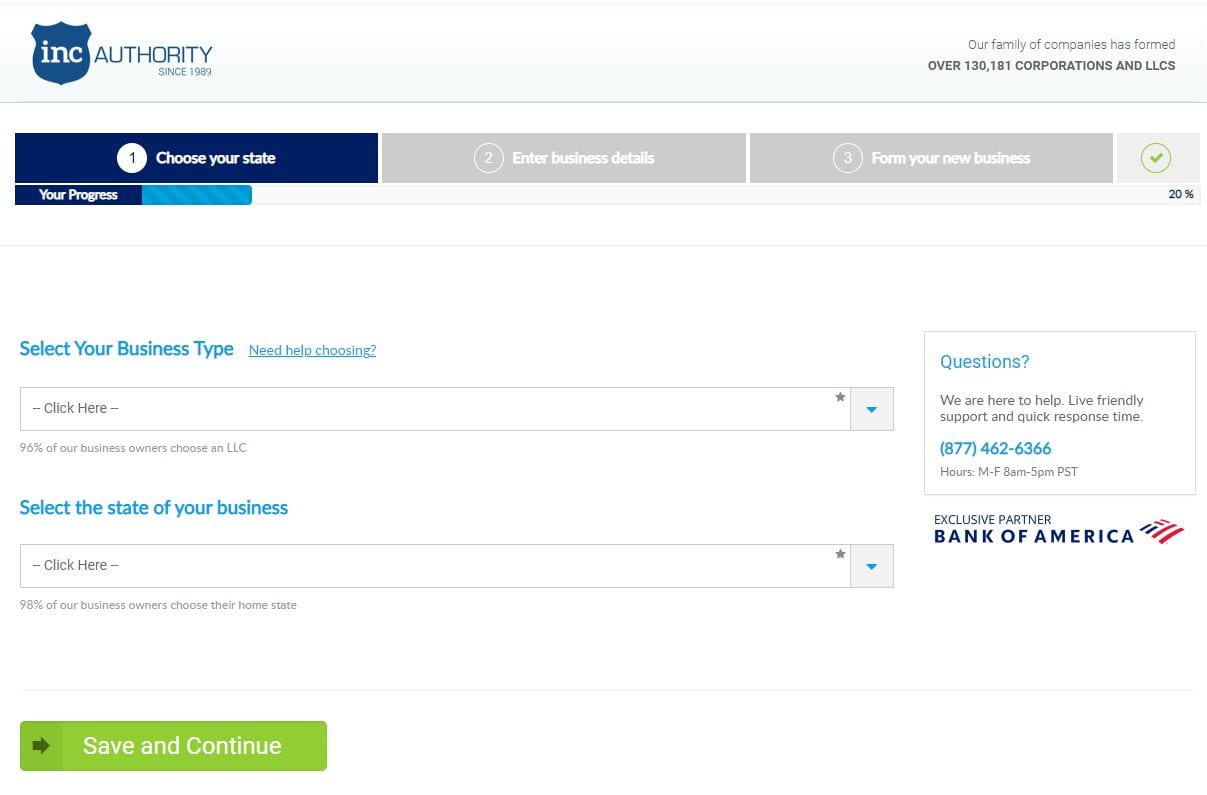Expand the business type dropdown arrow
The image size is (1207, 795).
click(x=871, y=408)
